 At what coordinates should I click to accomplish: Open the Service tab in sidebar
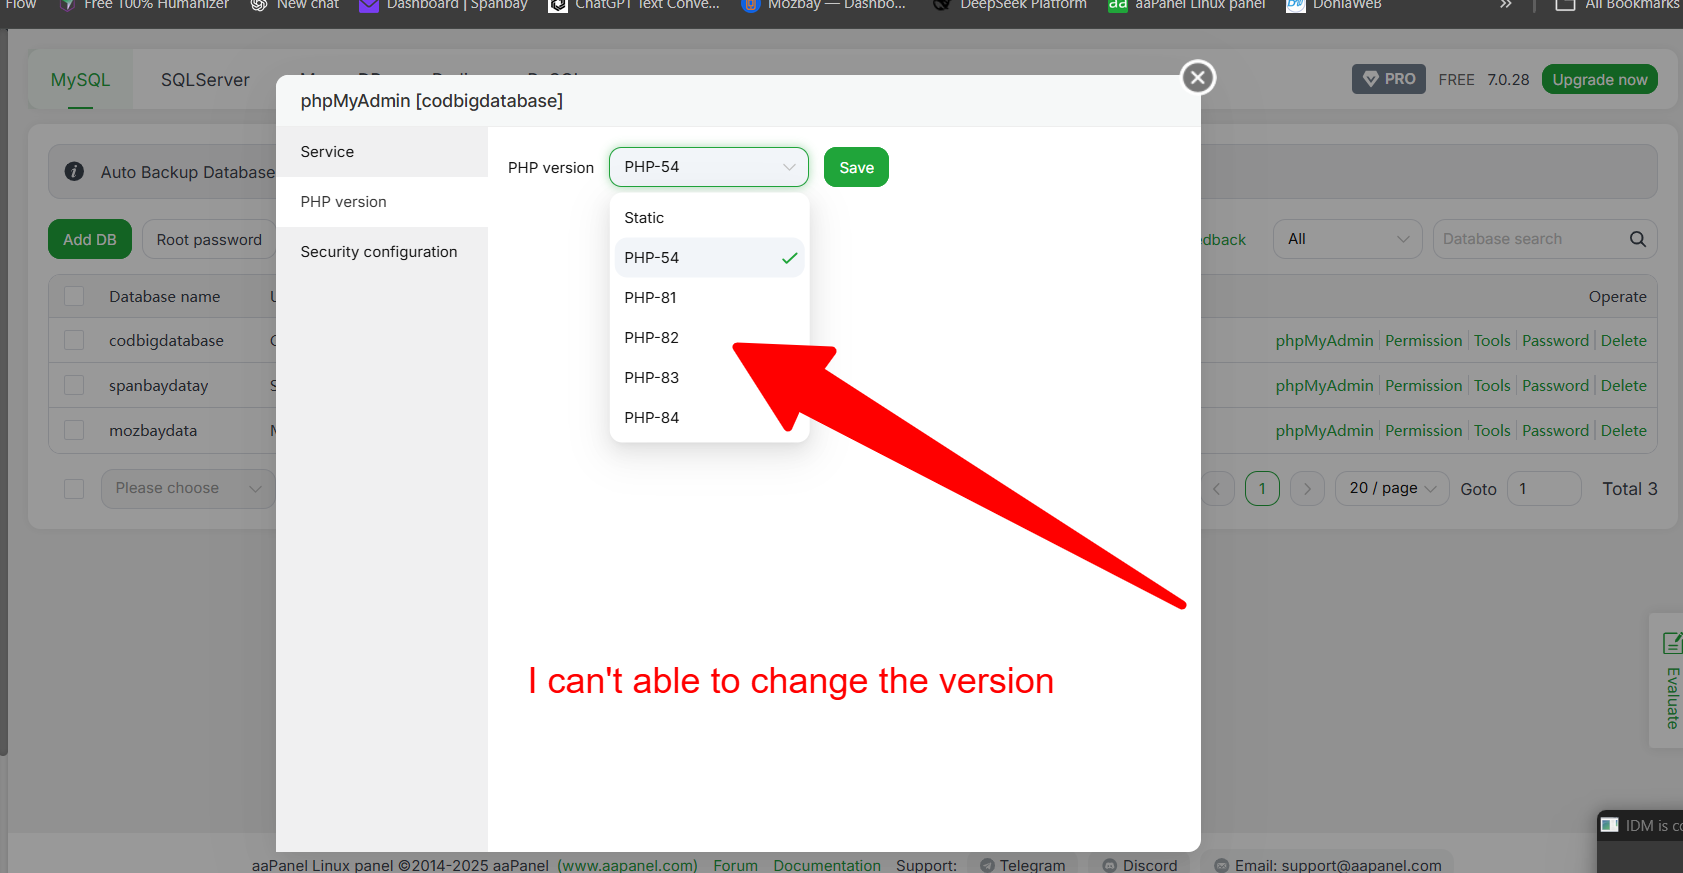[328, 152]
